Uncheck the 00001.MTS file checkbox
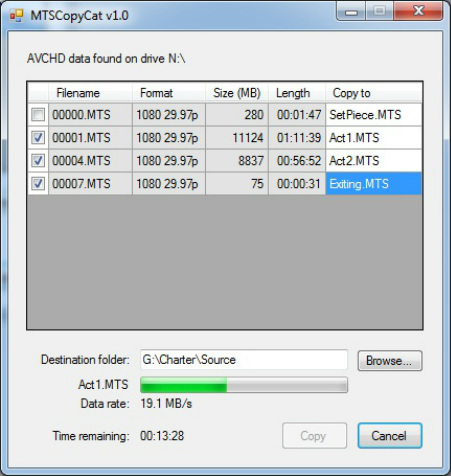 (x=38, y=138)
